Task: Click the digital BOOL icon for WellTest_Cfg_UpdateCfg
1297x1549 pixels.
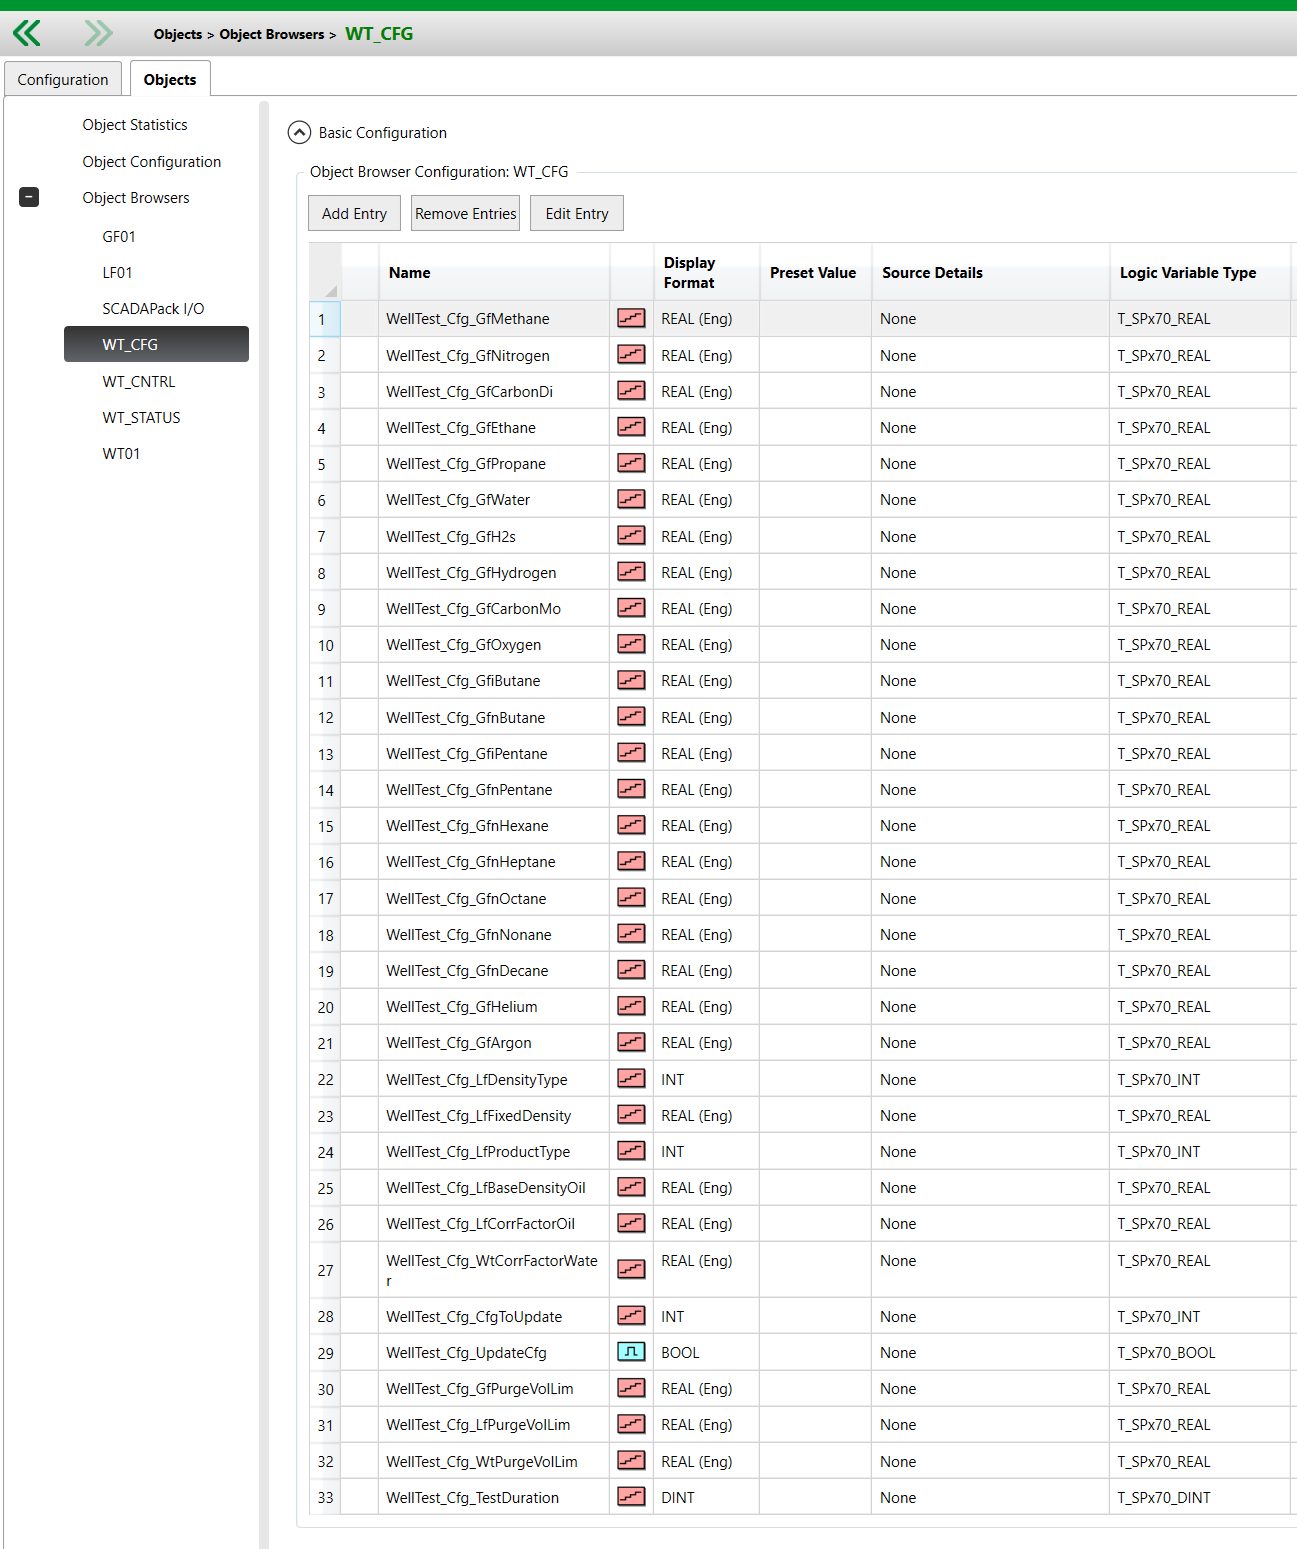Action: (631, 1352)
